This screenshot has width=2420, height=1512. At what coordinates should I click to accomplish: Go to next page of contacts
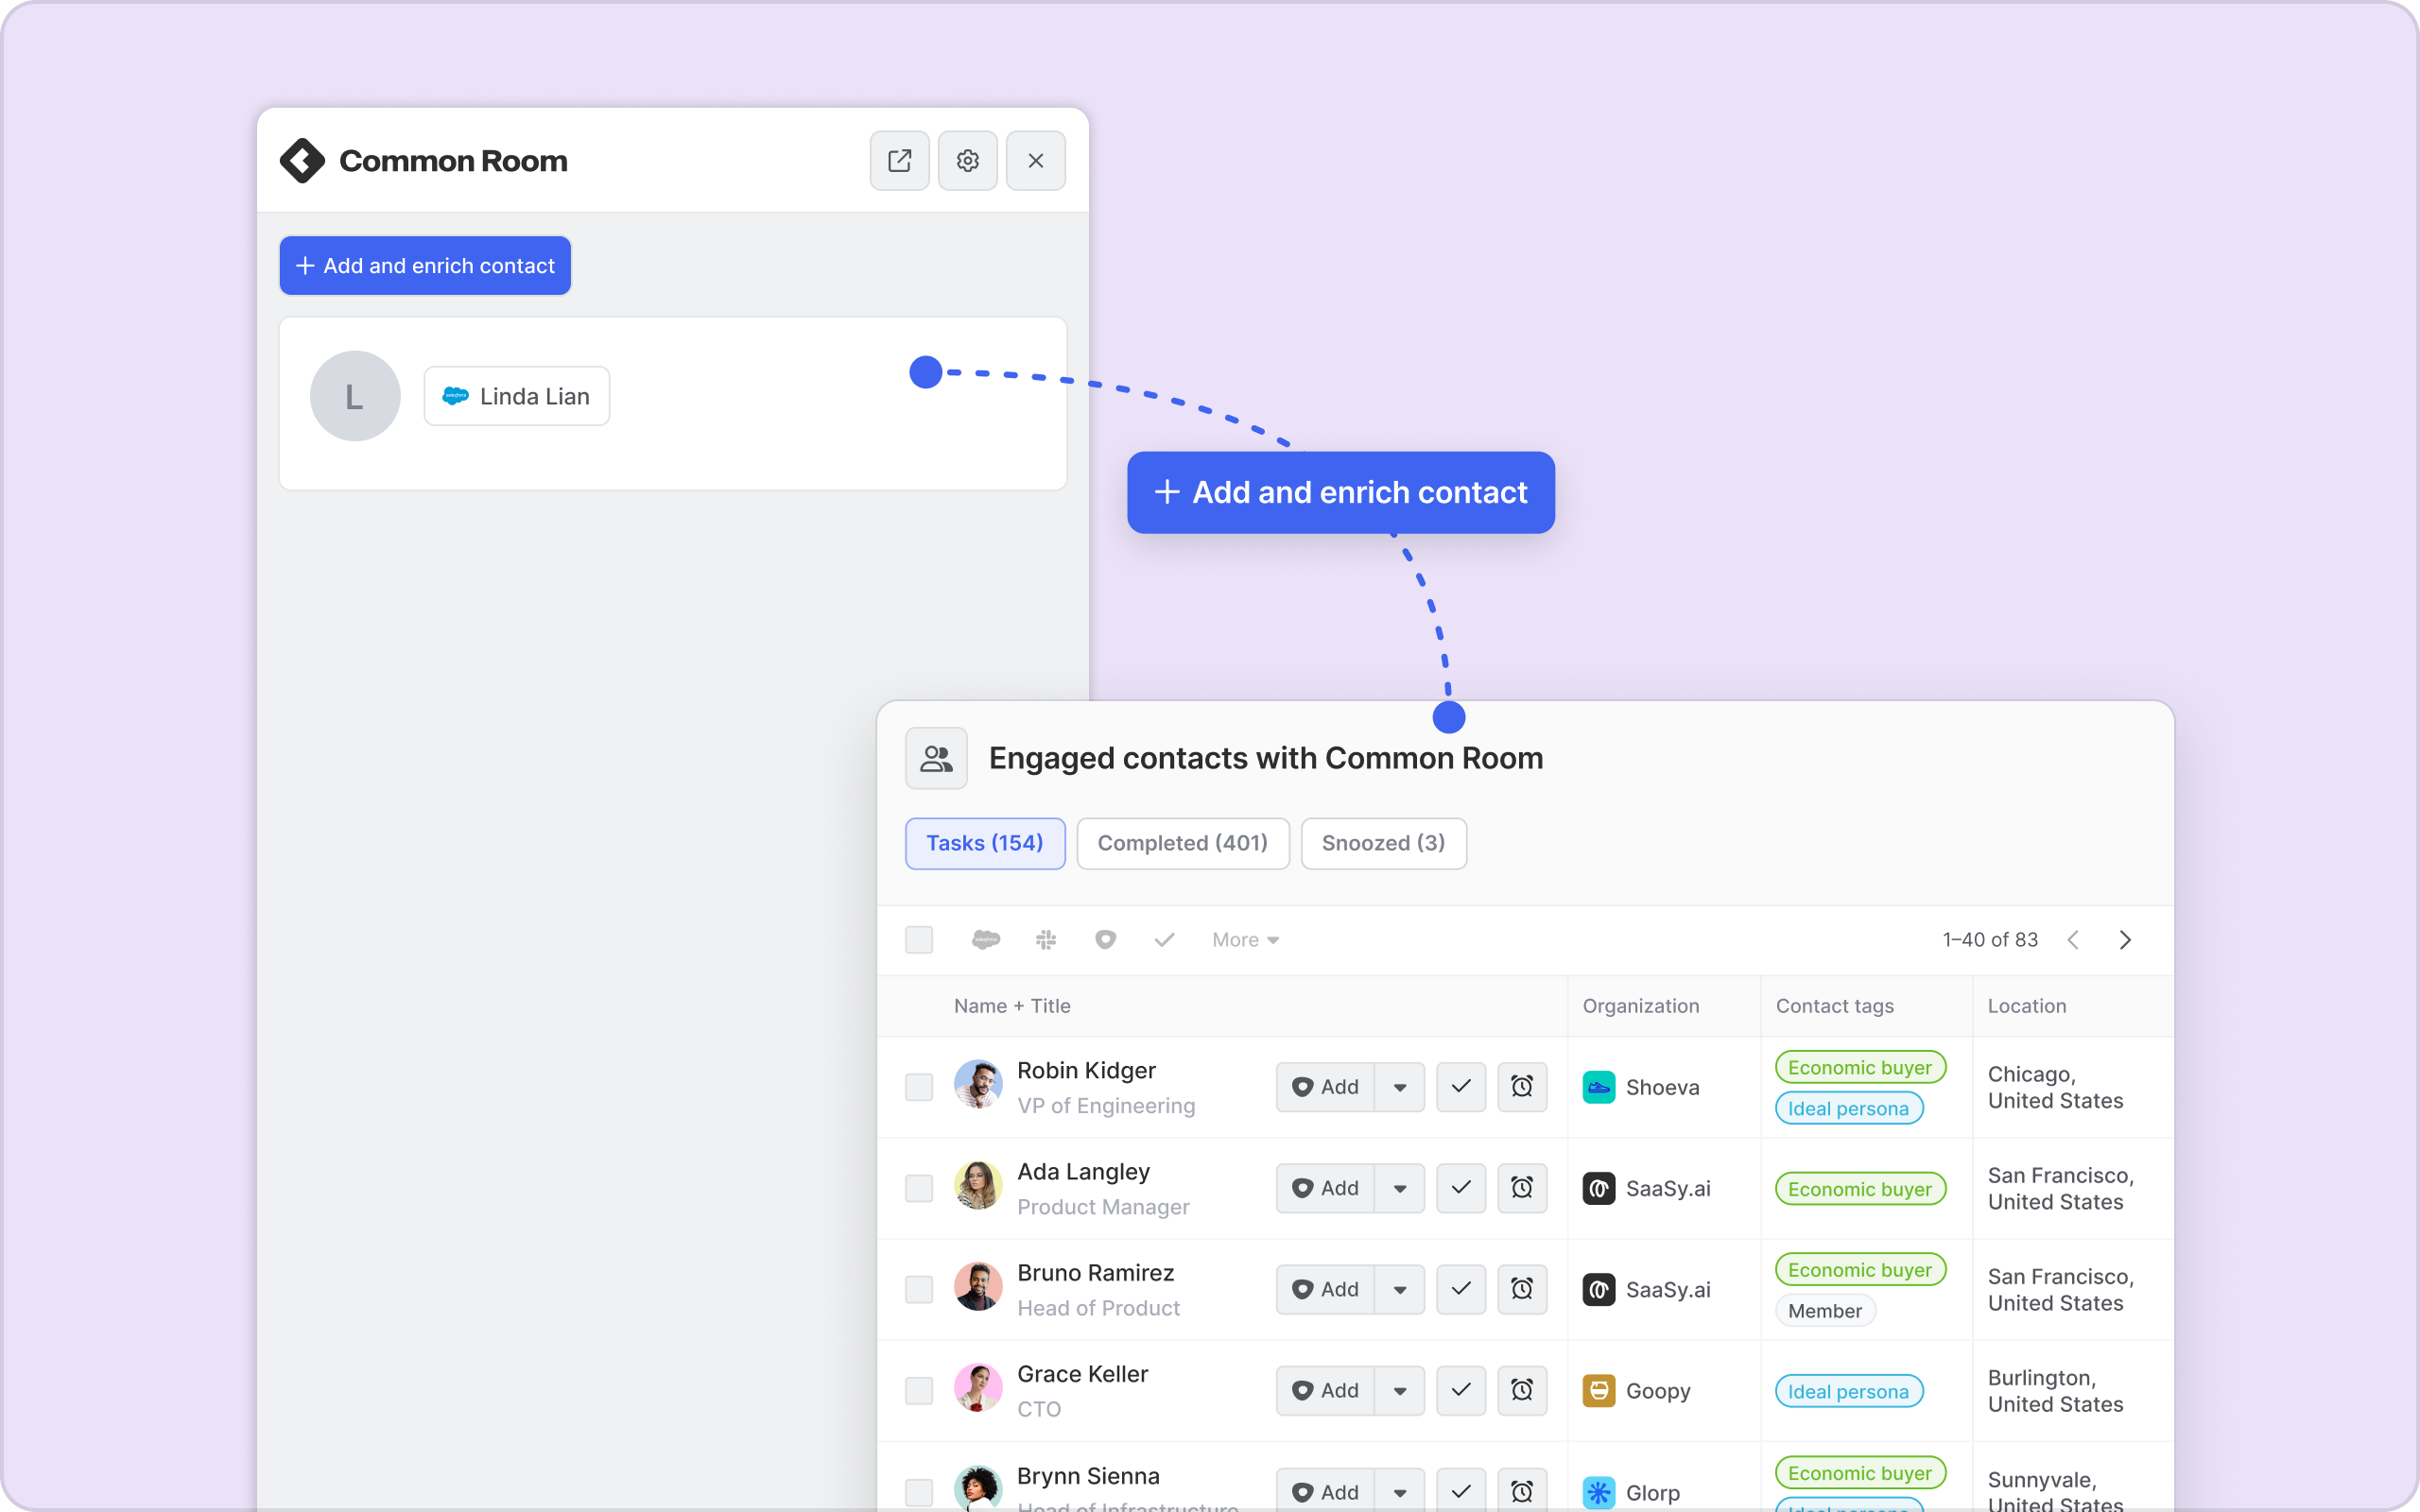[x=2125, y=939]
